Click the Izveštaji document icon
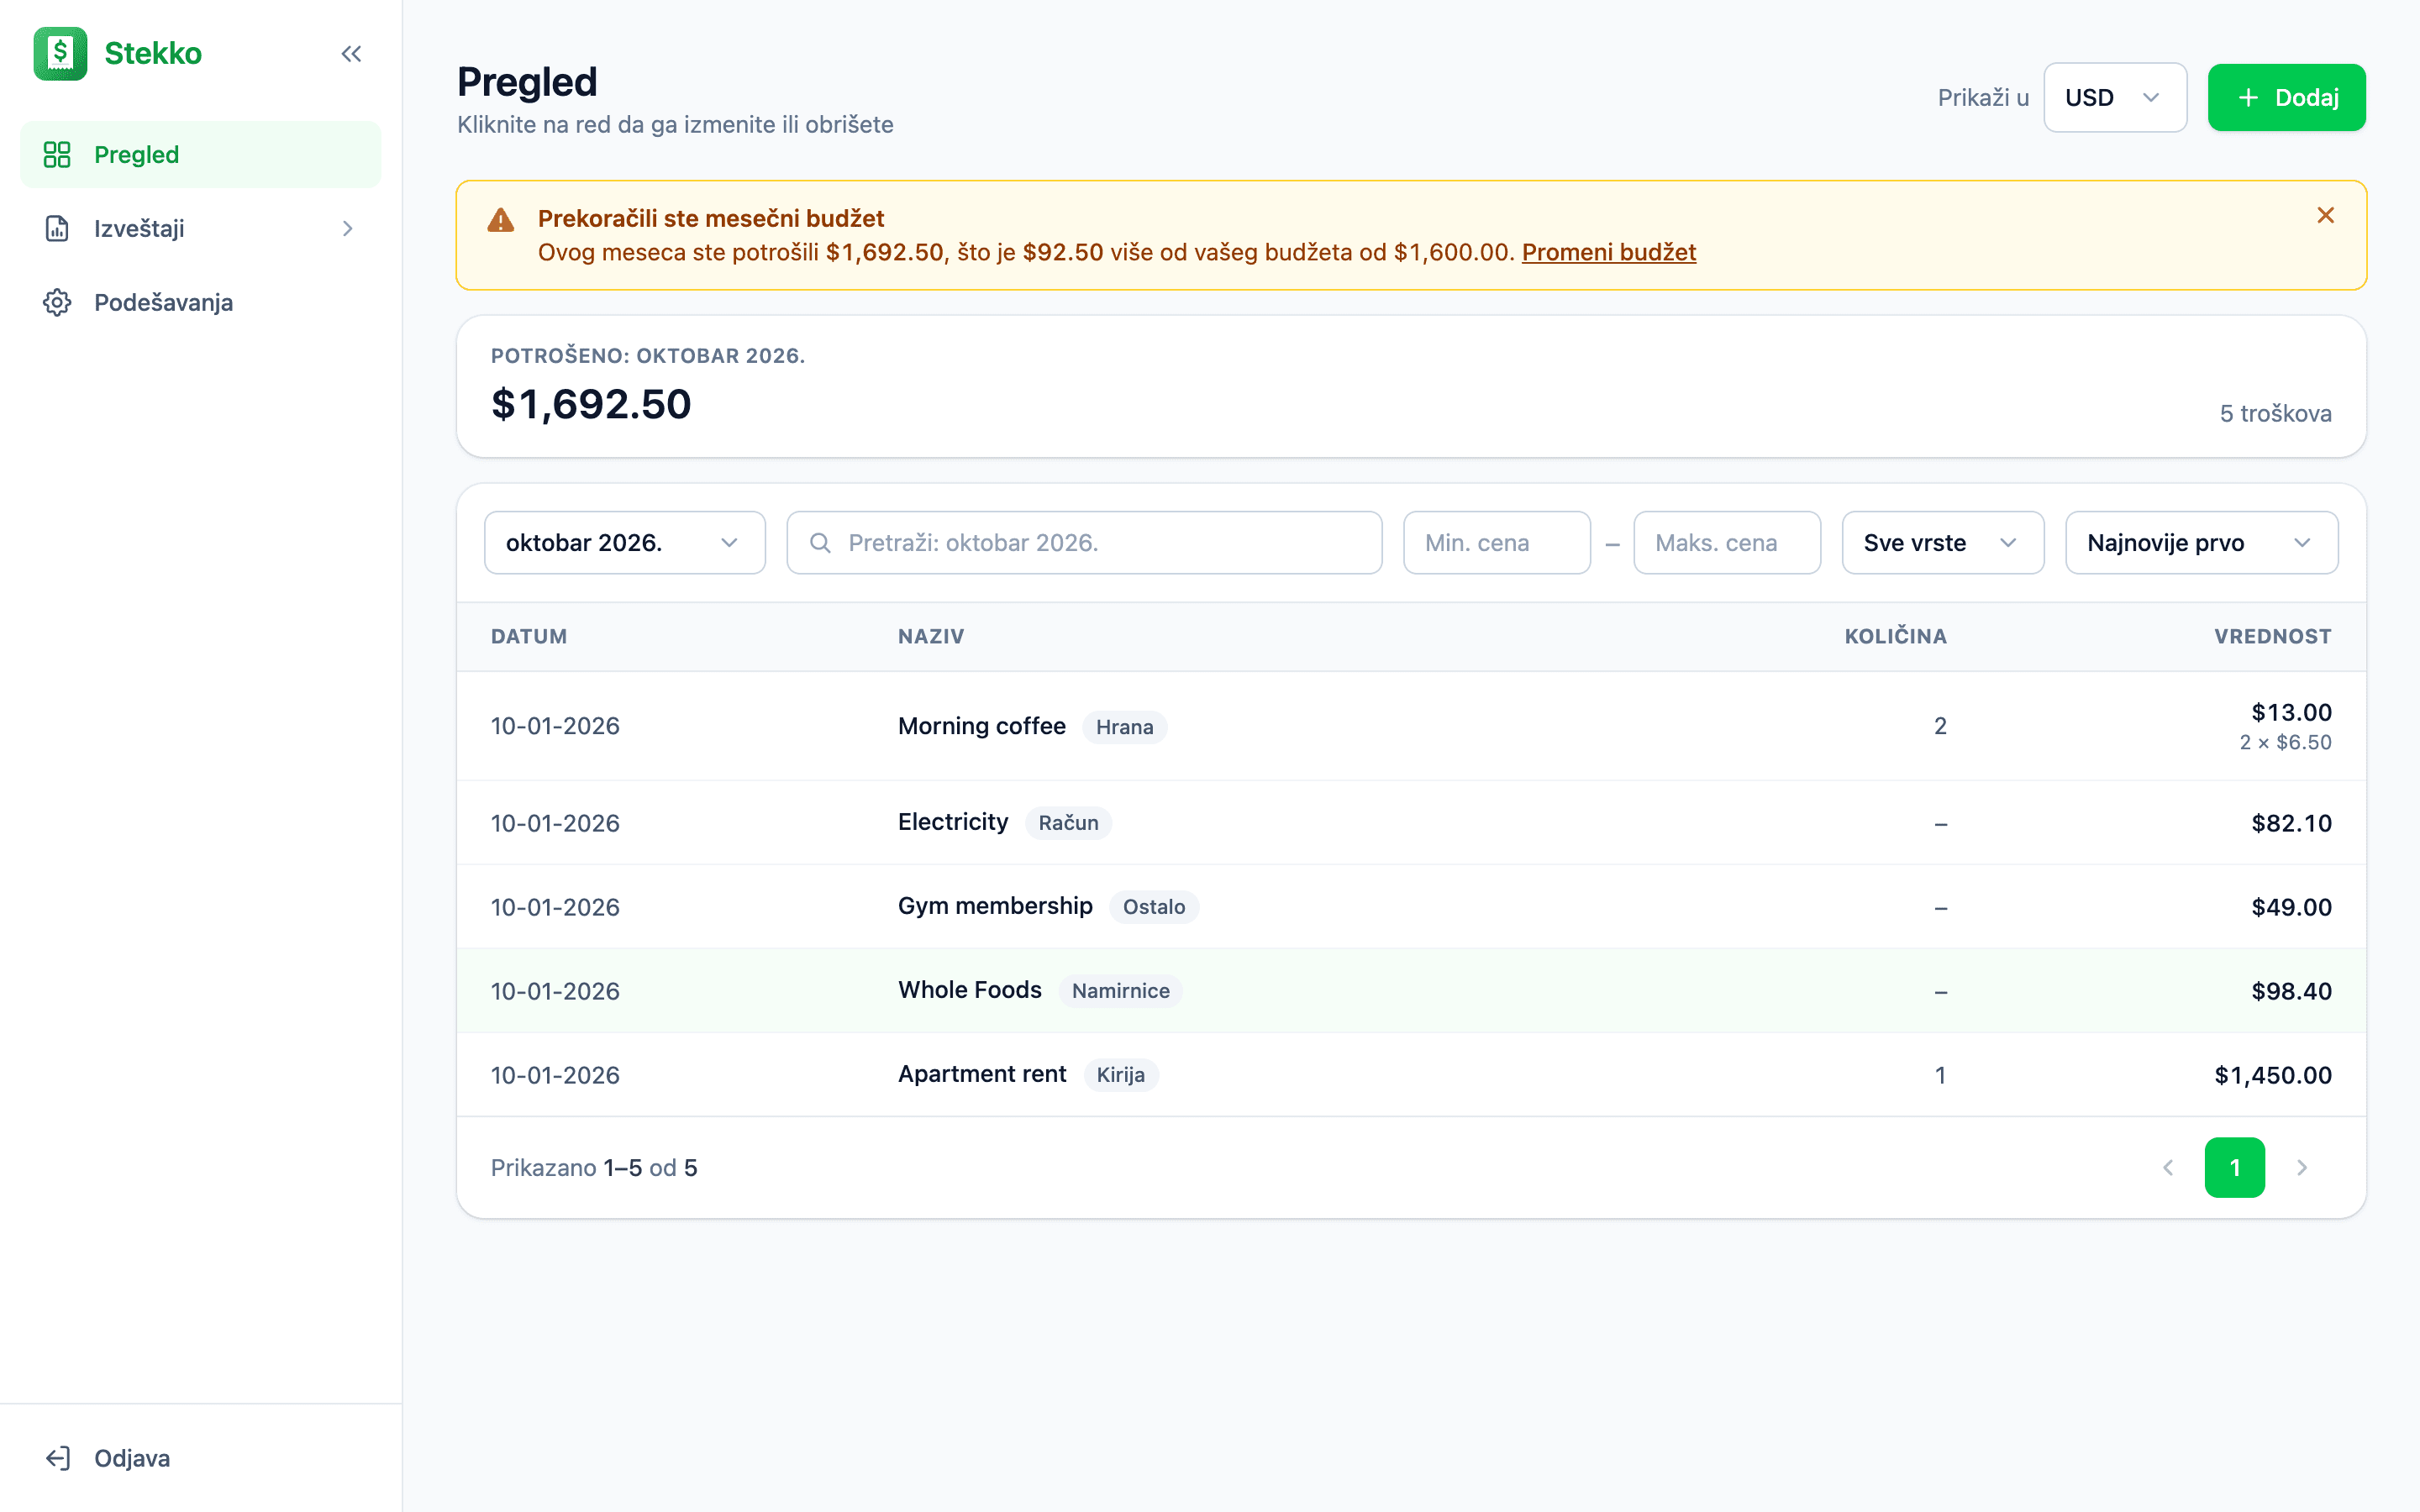The width and height of the screenshot is (2420, 1512). click(57, 229)
